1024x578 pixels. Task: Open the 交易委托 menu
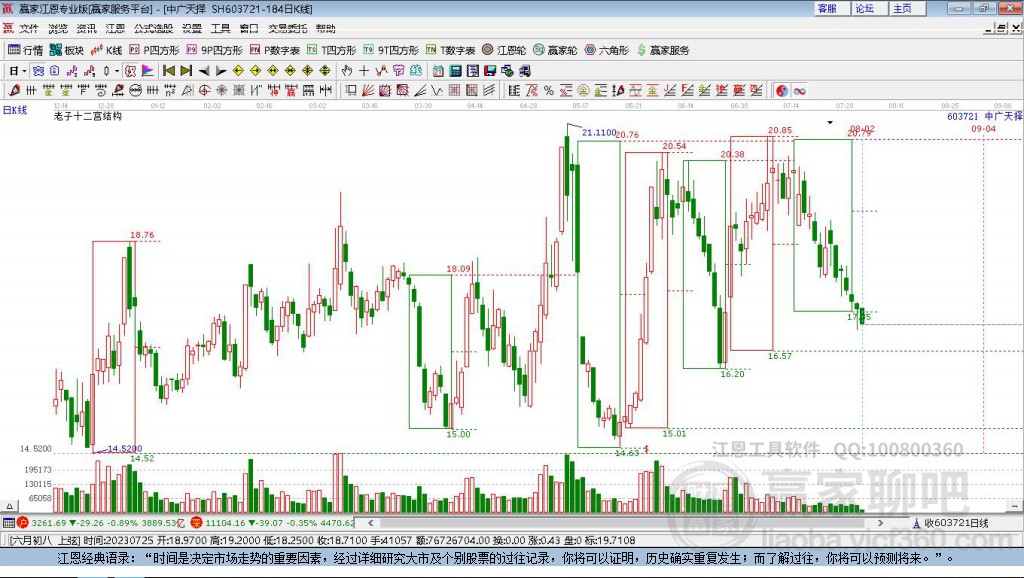click(x=287, y=28)
